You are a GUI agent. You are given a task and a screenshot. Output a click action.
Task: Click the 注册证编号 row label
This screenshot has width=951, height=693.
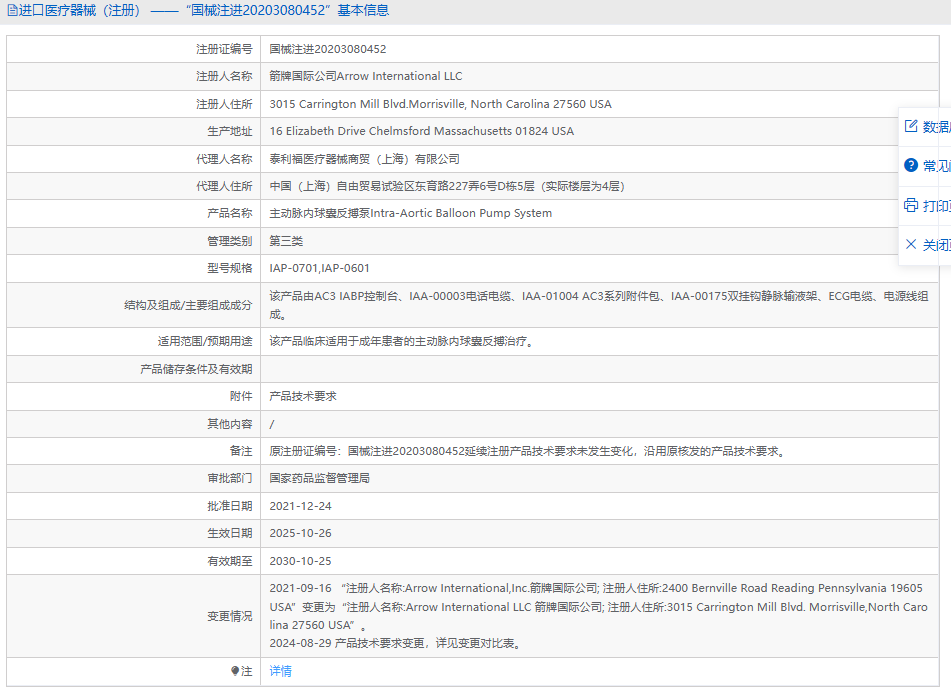coord(224,49)
